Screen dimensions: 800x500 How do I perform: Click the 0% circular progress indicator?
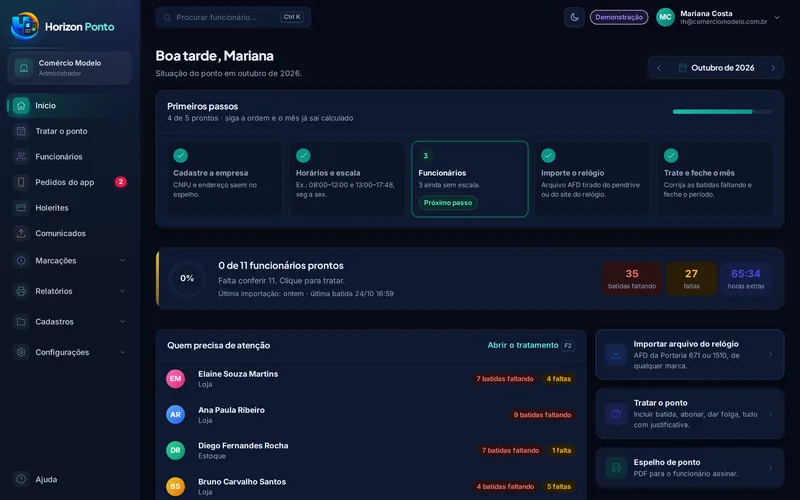pyautogui.click(x=187, y=279)
